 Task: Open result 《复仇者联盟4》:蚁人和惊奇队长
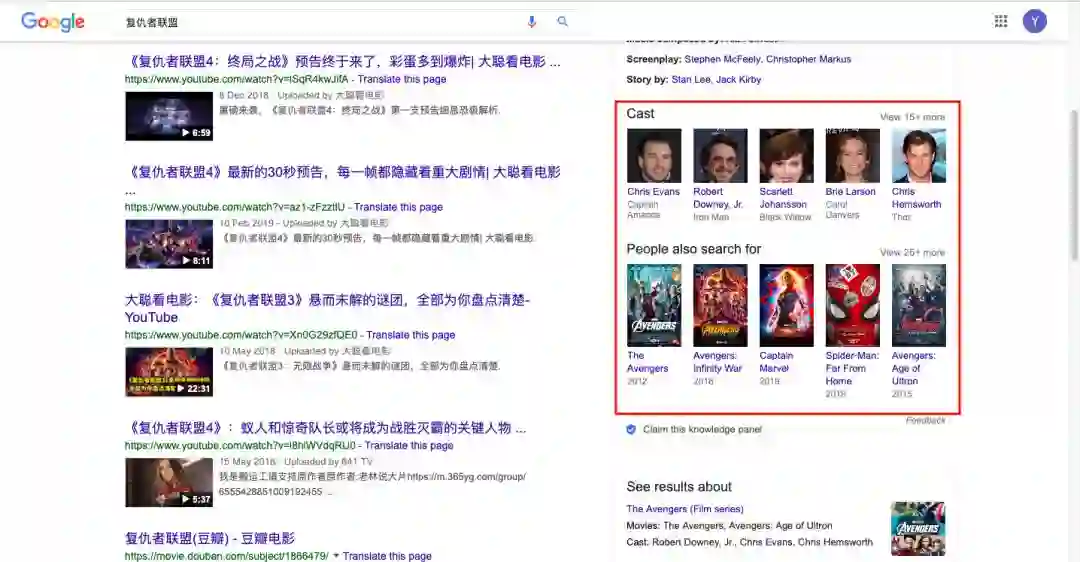[326, 428]
